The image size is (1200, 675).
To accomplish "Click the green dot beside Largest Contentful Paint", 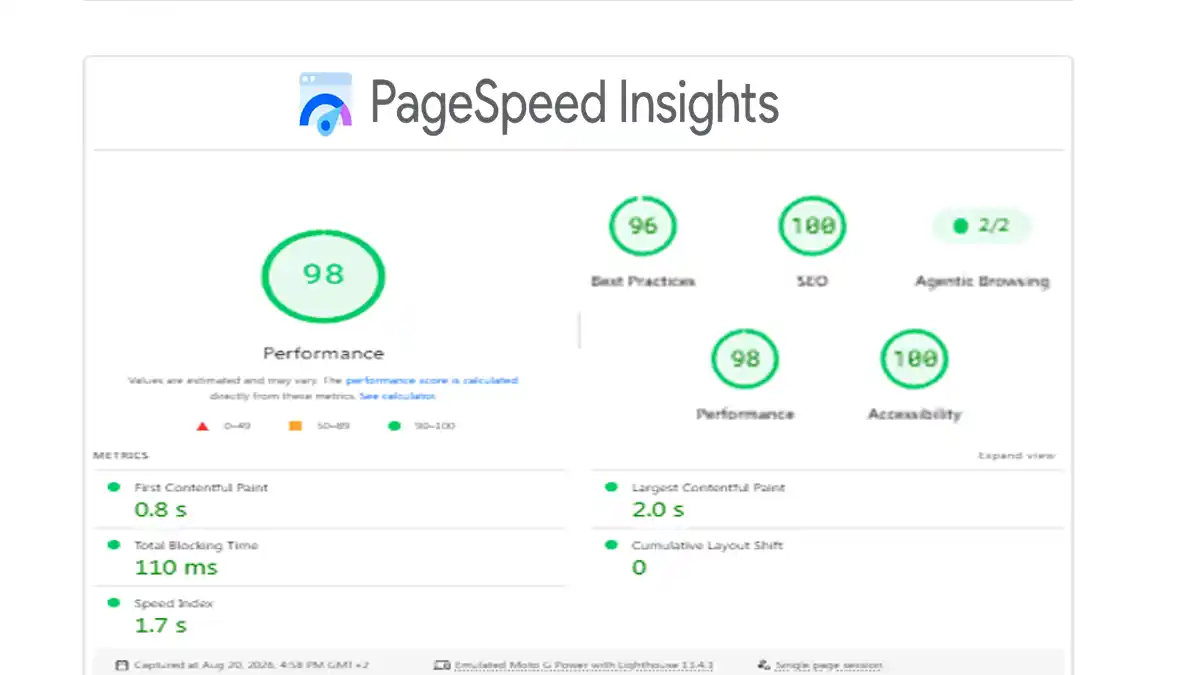I will [x=611, y=488].
